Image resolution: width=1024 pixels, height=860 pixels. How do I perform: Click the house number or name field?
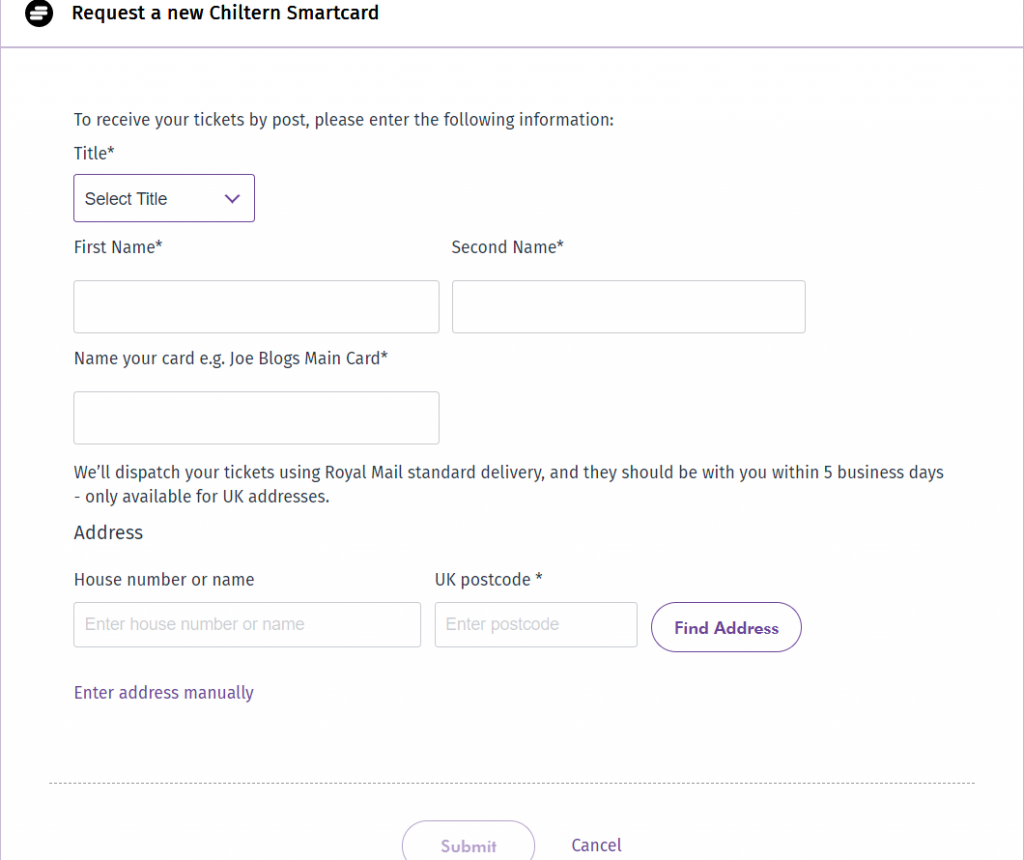click(x=247, y=624)
